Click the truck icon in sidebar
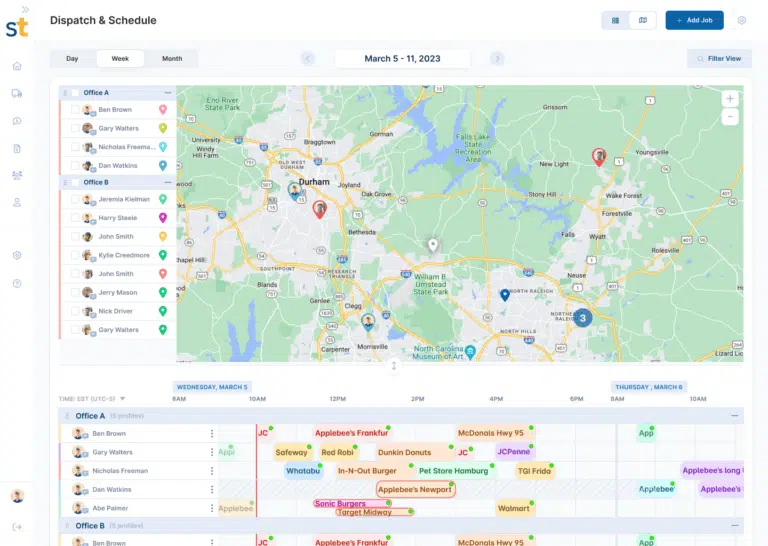Screen dimensions: 768x546 (x=17, y=93)
